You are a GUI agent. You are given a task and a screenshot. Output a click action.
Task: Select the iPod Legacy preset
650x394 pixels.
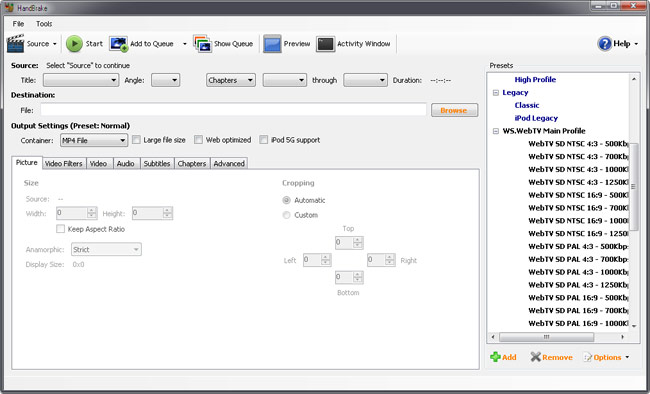[x=536, y=118]
